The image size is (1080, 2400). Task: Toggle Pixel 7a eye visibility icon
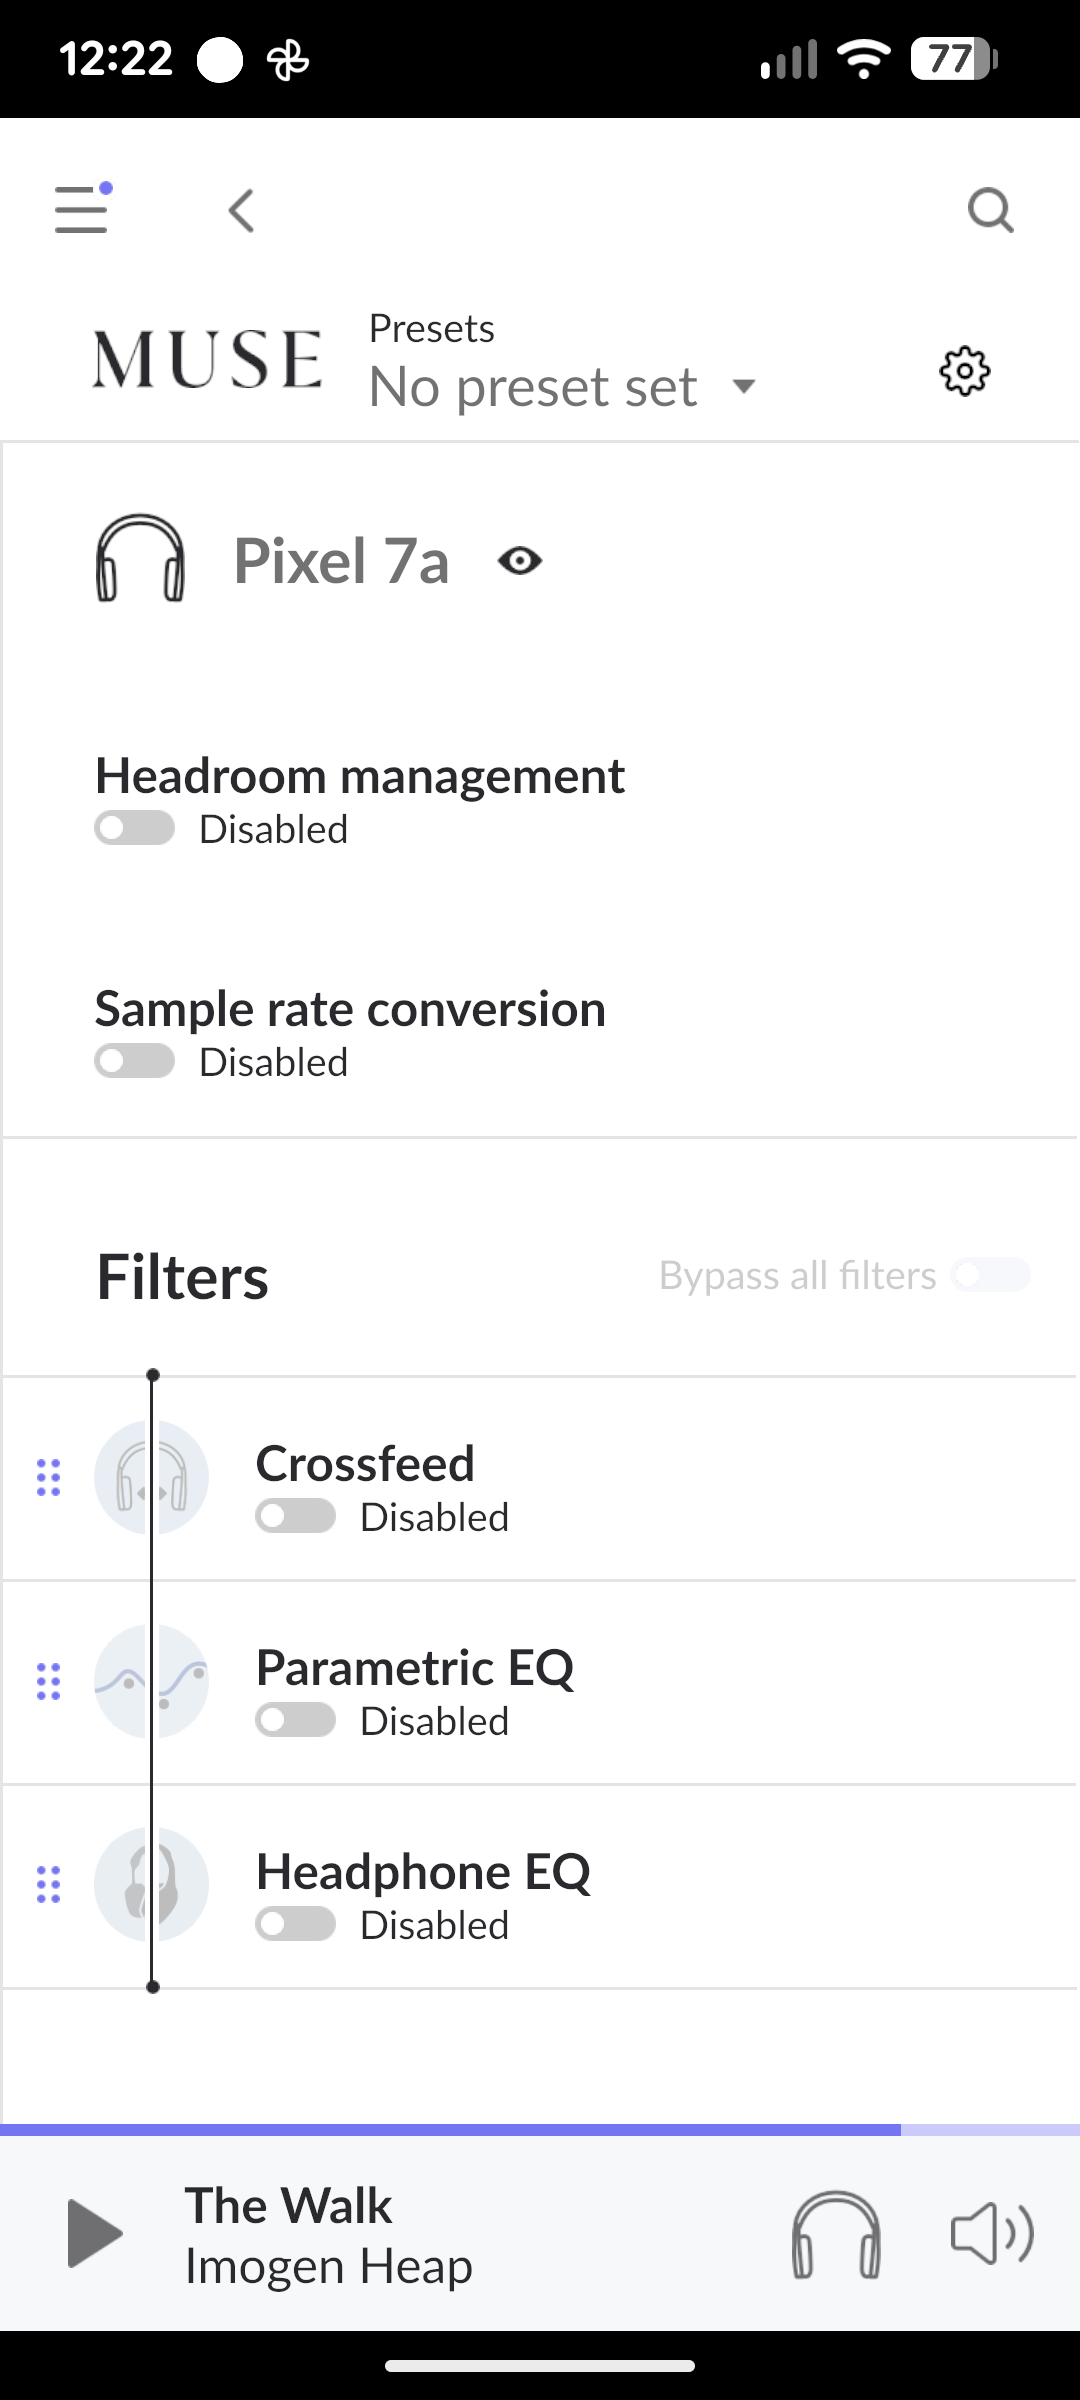click(x=520, y=561)
